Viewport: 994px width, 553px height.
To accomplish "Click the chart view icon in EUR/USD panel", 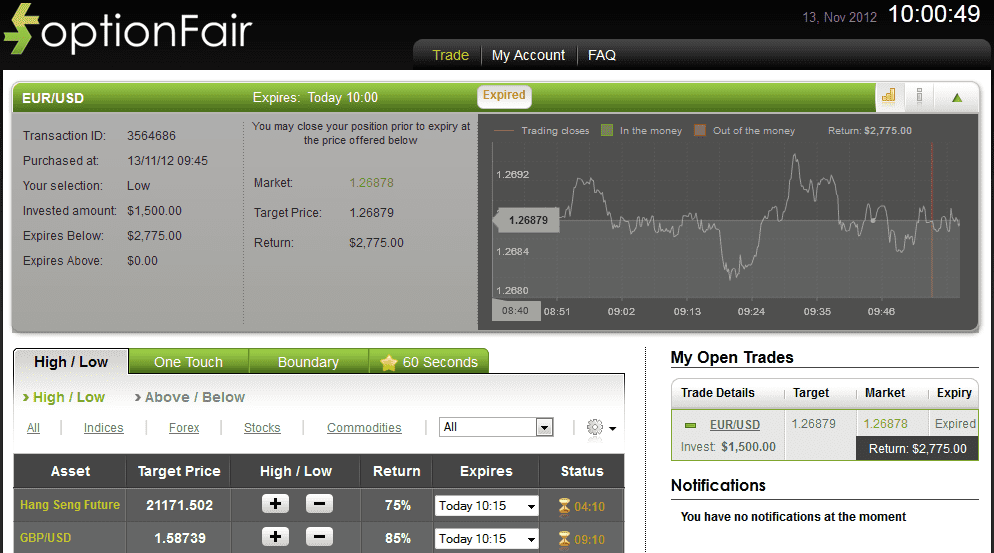I will pyautogui.click(x=888, y=97).
